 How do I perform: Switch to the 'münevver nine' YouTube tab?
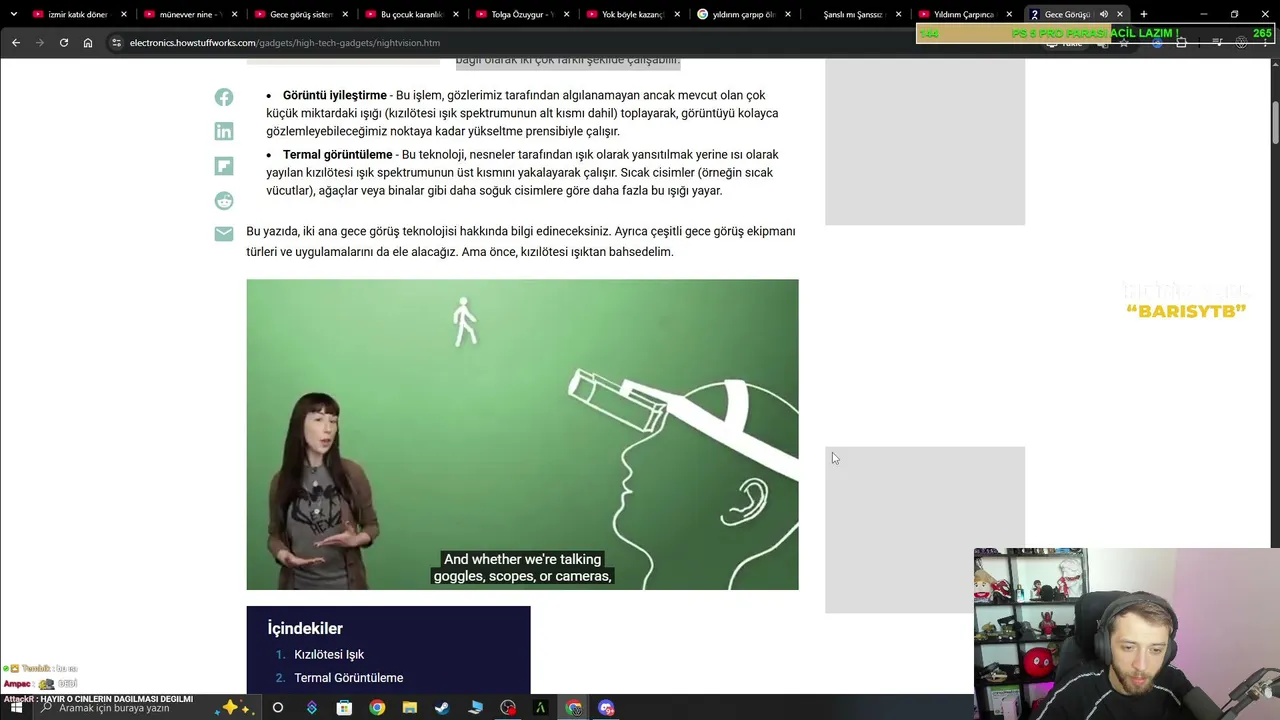point(190,15)
